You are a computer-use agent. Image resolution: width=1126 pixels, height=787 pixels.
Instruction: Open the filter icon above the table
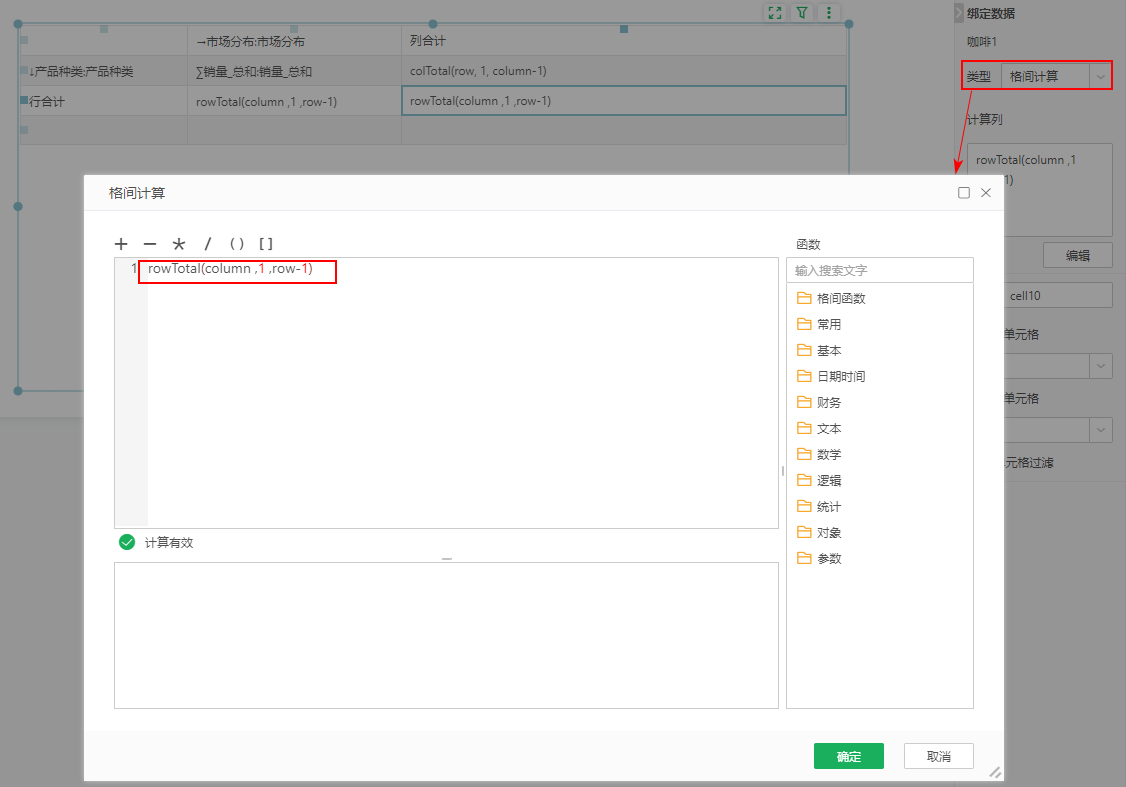[x=801, y=13]
